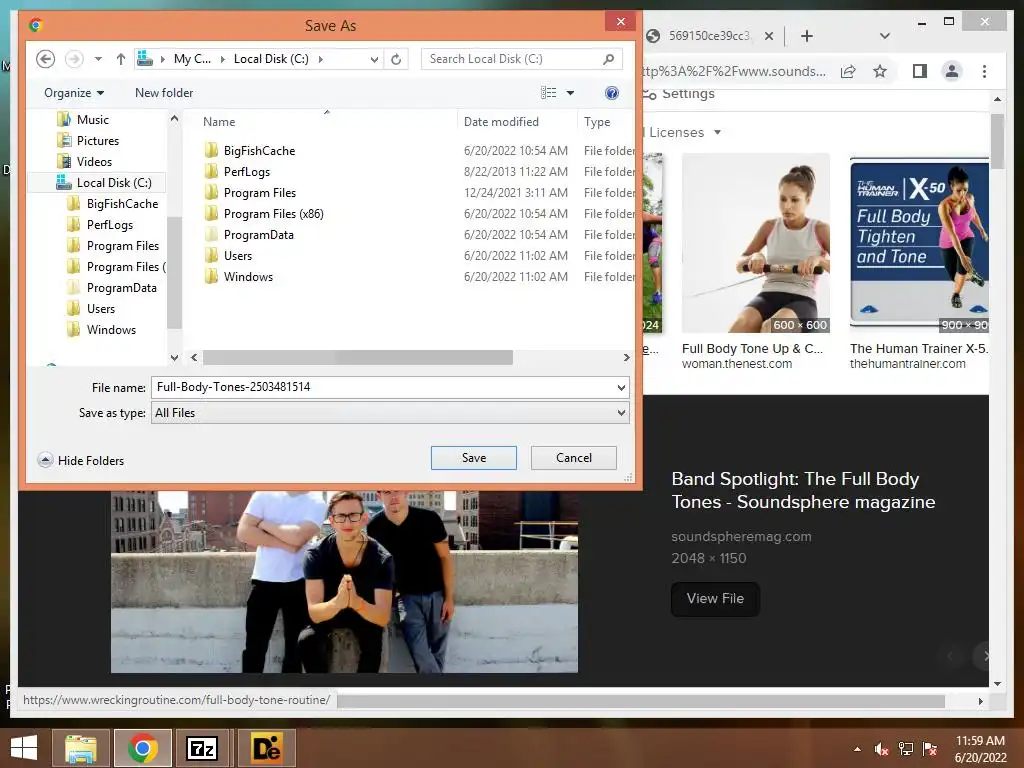Select Pictures in the navigation tree

point(97,140)
